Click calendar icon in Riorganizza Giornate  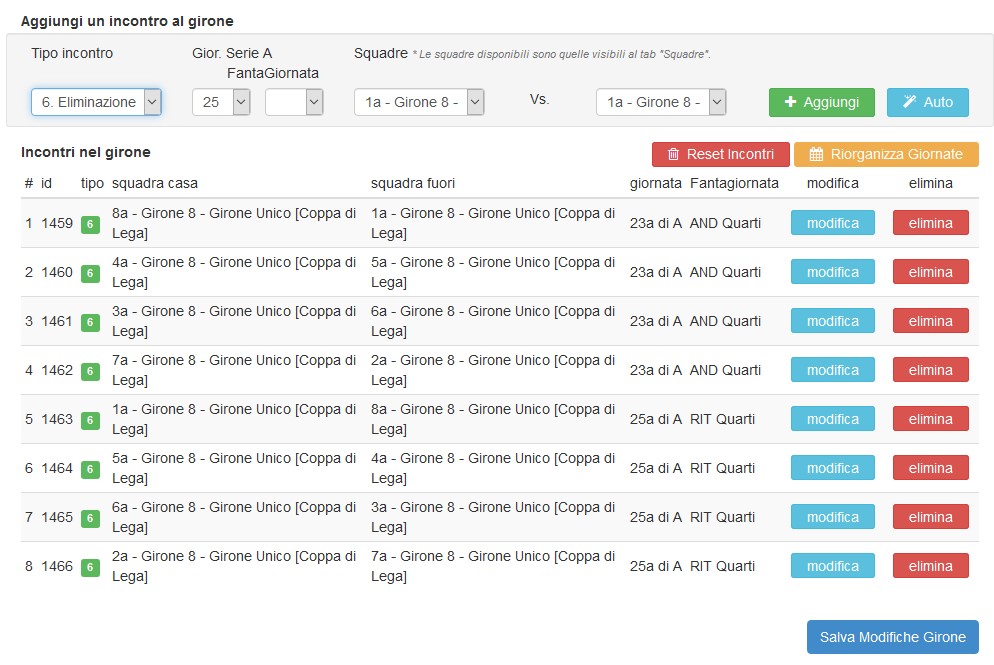pyautogui.click(x=816, y=154)
